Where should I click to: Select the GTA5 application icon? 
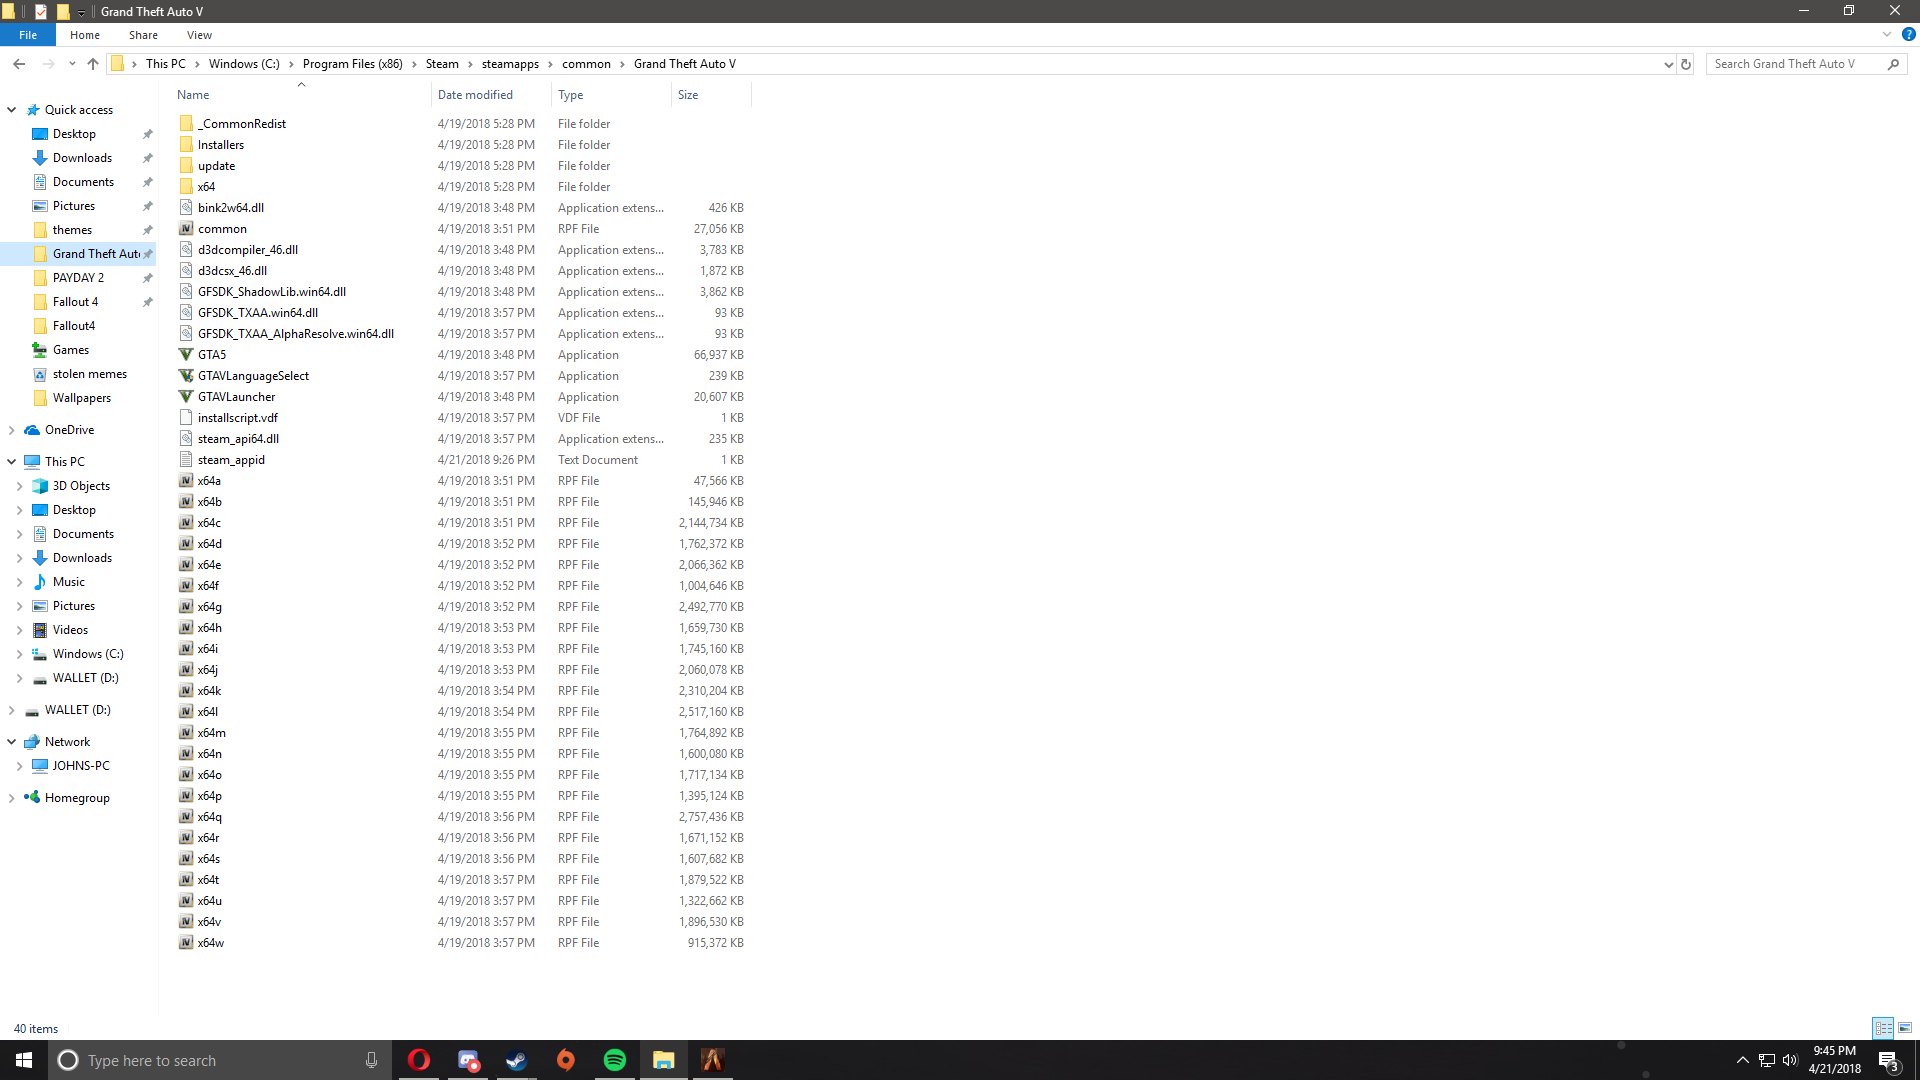(186, 355)
